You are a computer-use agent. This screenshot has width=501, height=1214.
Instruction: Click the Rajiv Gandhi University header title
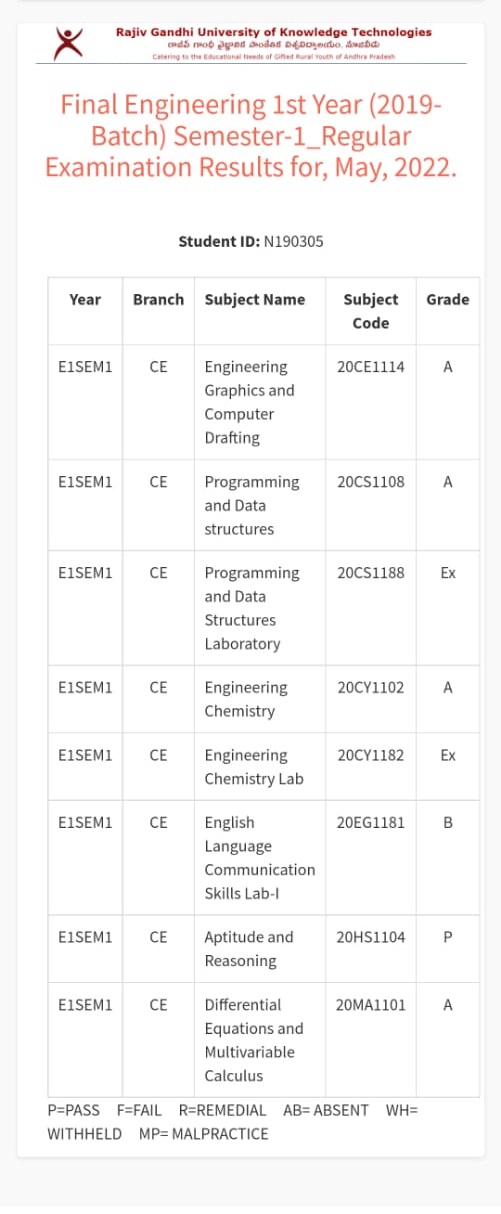click(274, 32)
